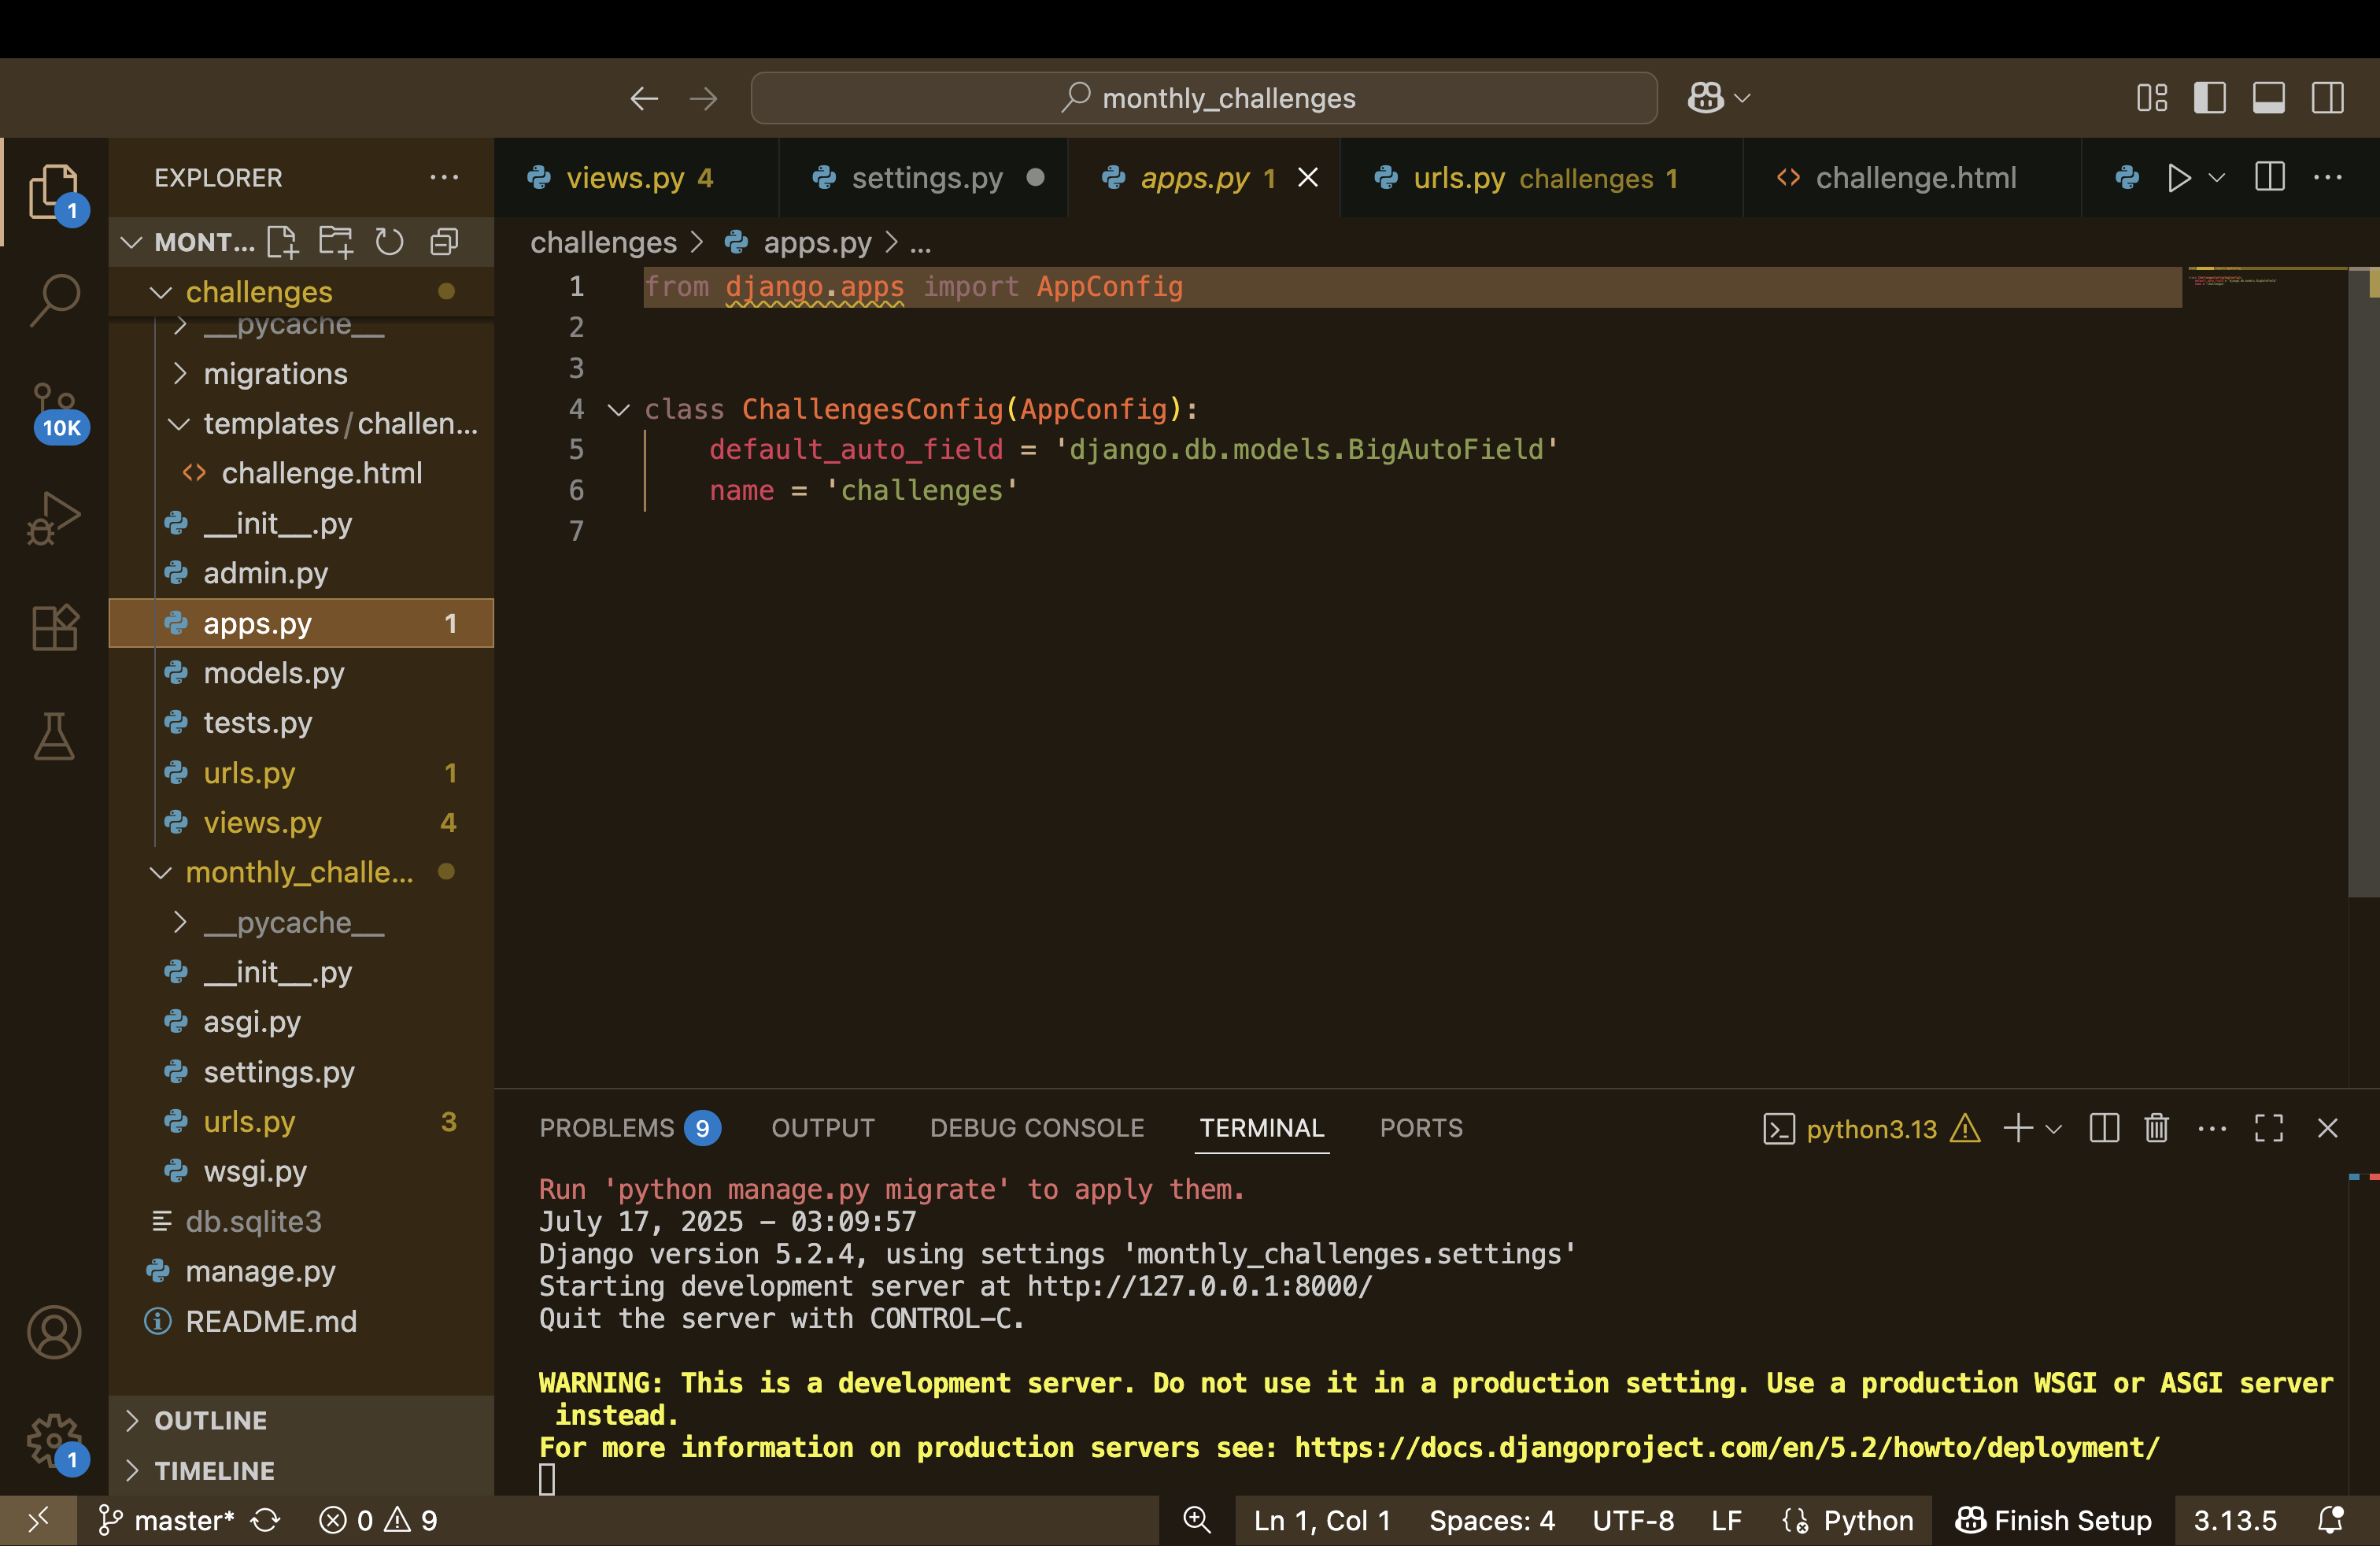Navigate back with the left arrow
This screenshot has height=1546, width=2380.
[644, 98]
